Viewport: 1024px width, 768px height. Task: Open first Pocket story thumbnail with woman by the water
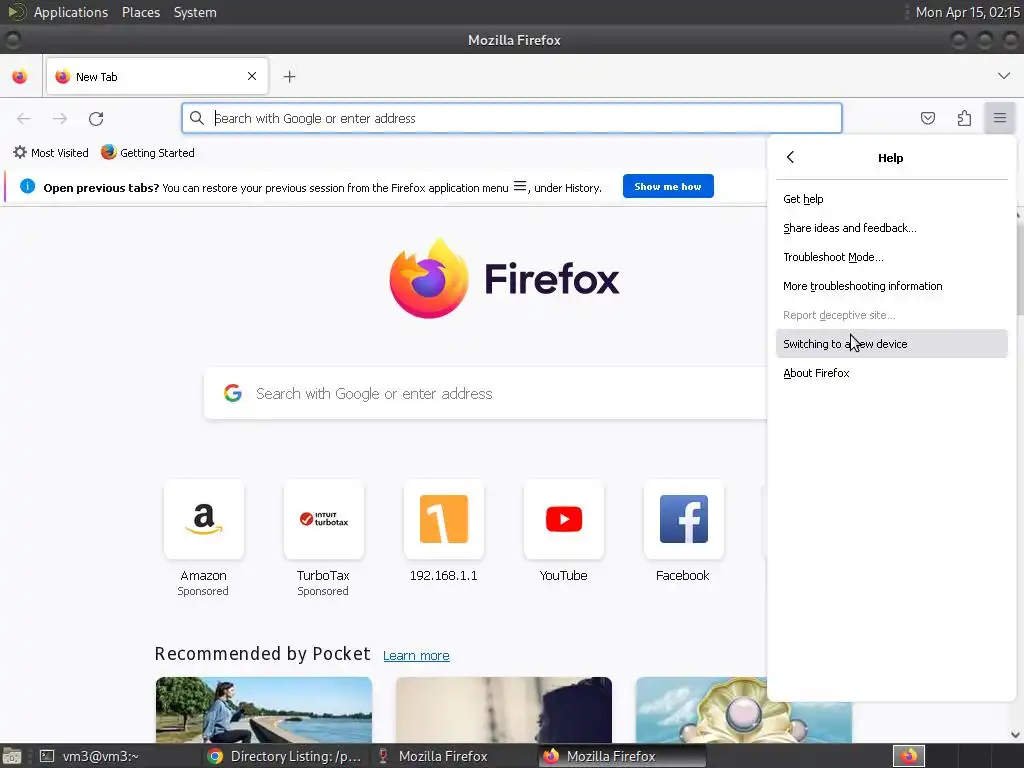(264, 710)
